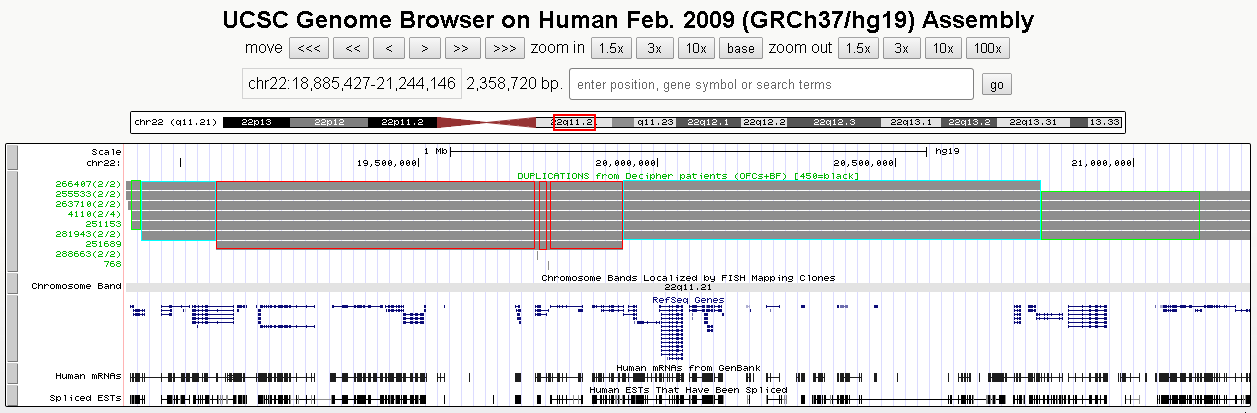This screenshot has height=413, width=1257.
Task: Nudge view right with the > button
Action: (425, 48)
